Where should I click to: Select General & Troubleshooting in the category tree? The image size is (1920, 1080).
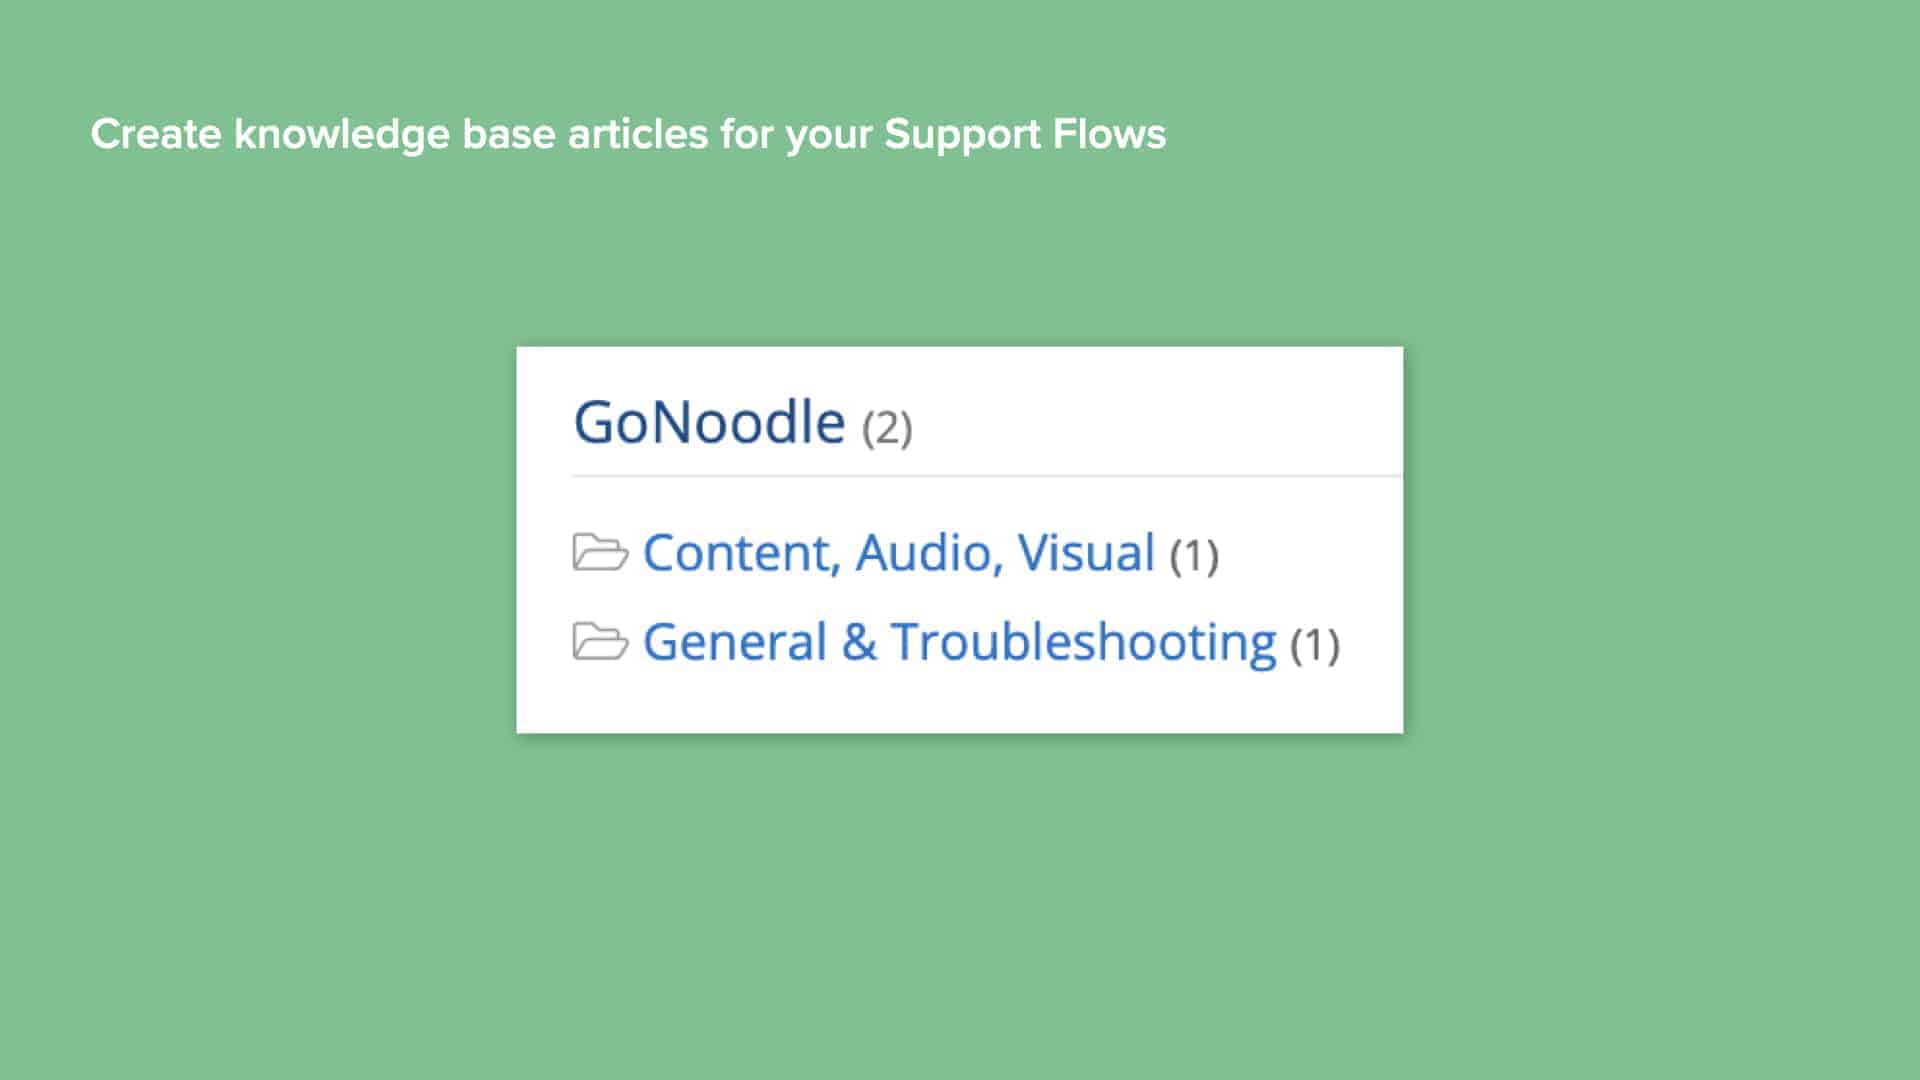coord(957,641)
